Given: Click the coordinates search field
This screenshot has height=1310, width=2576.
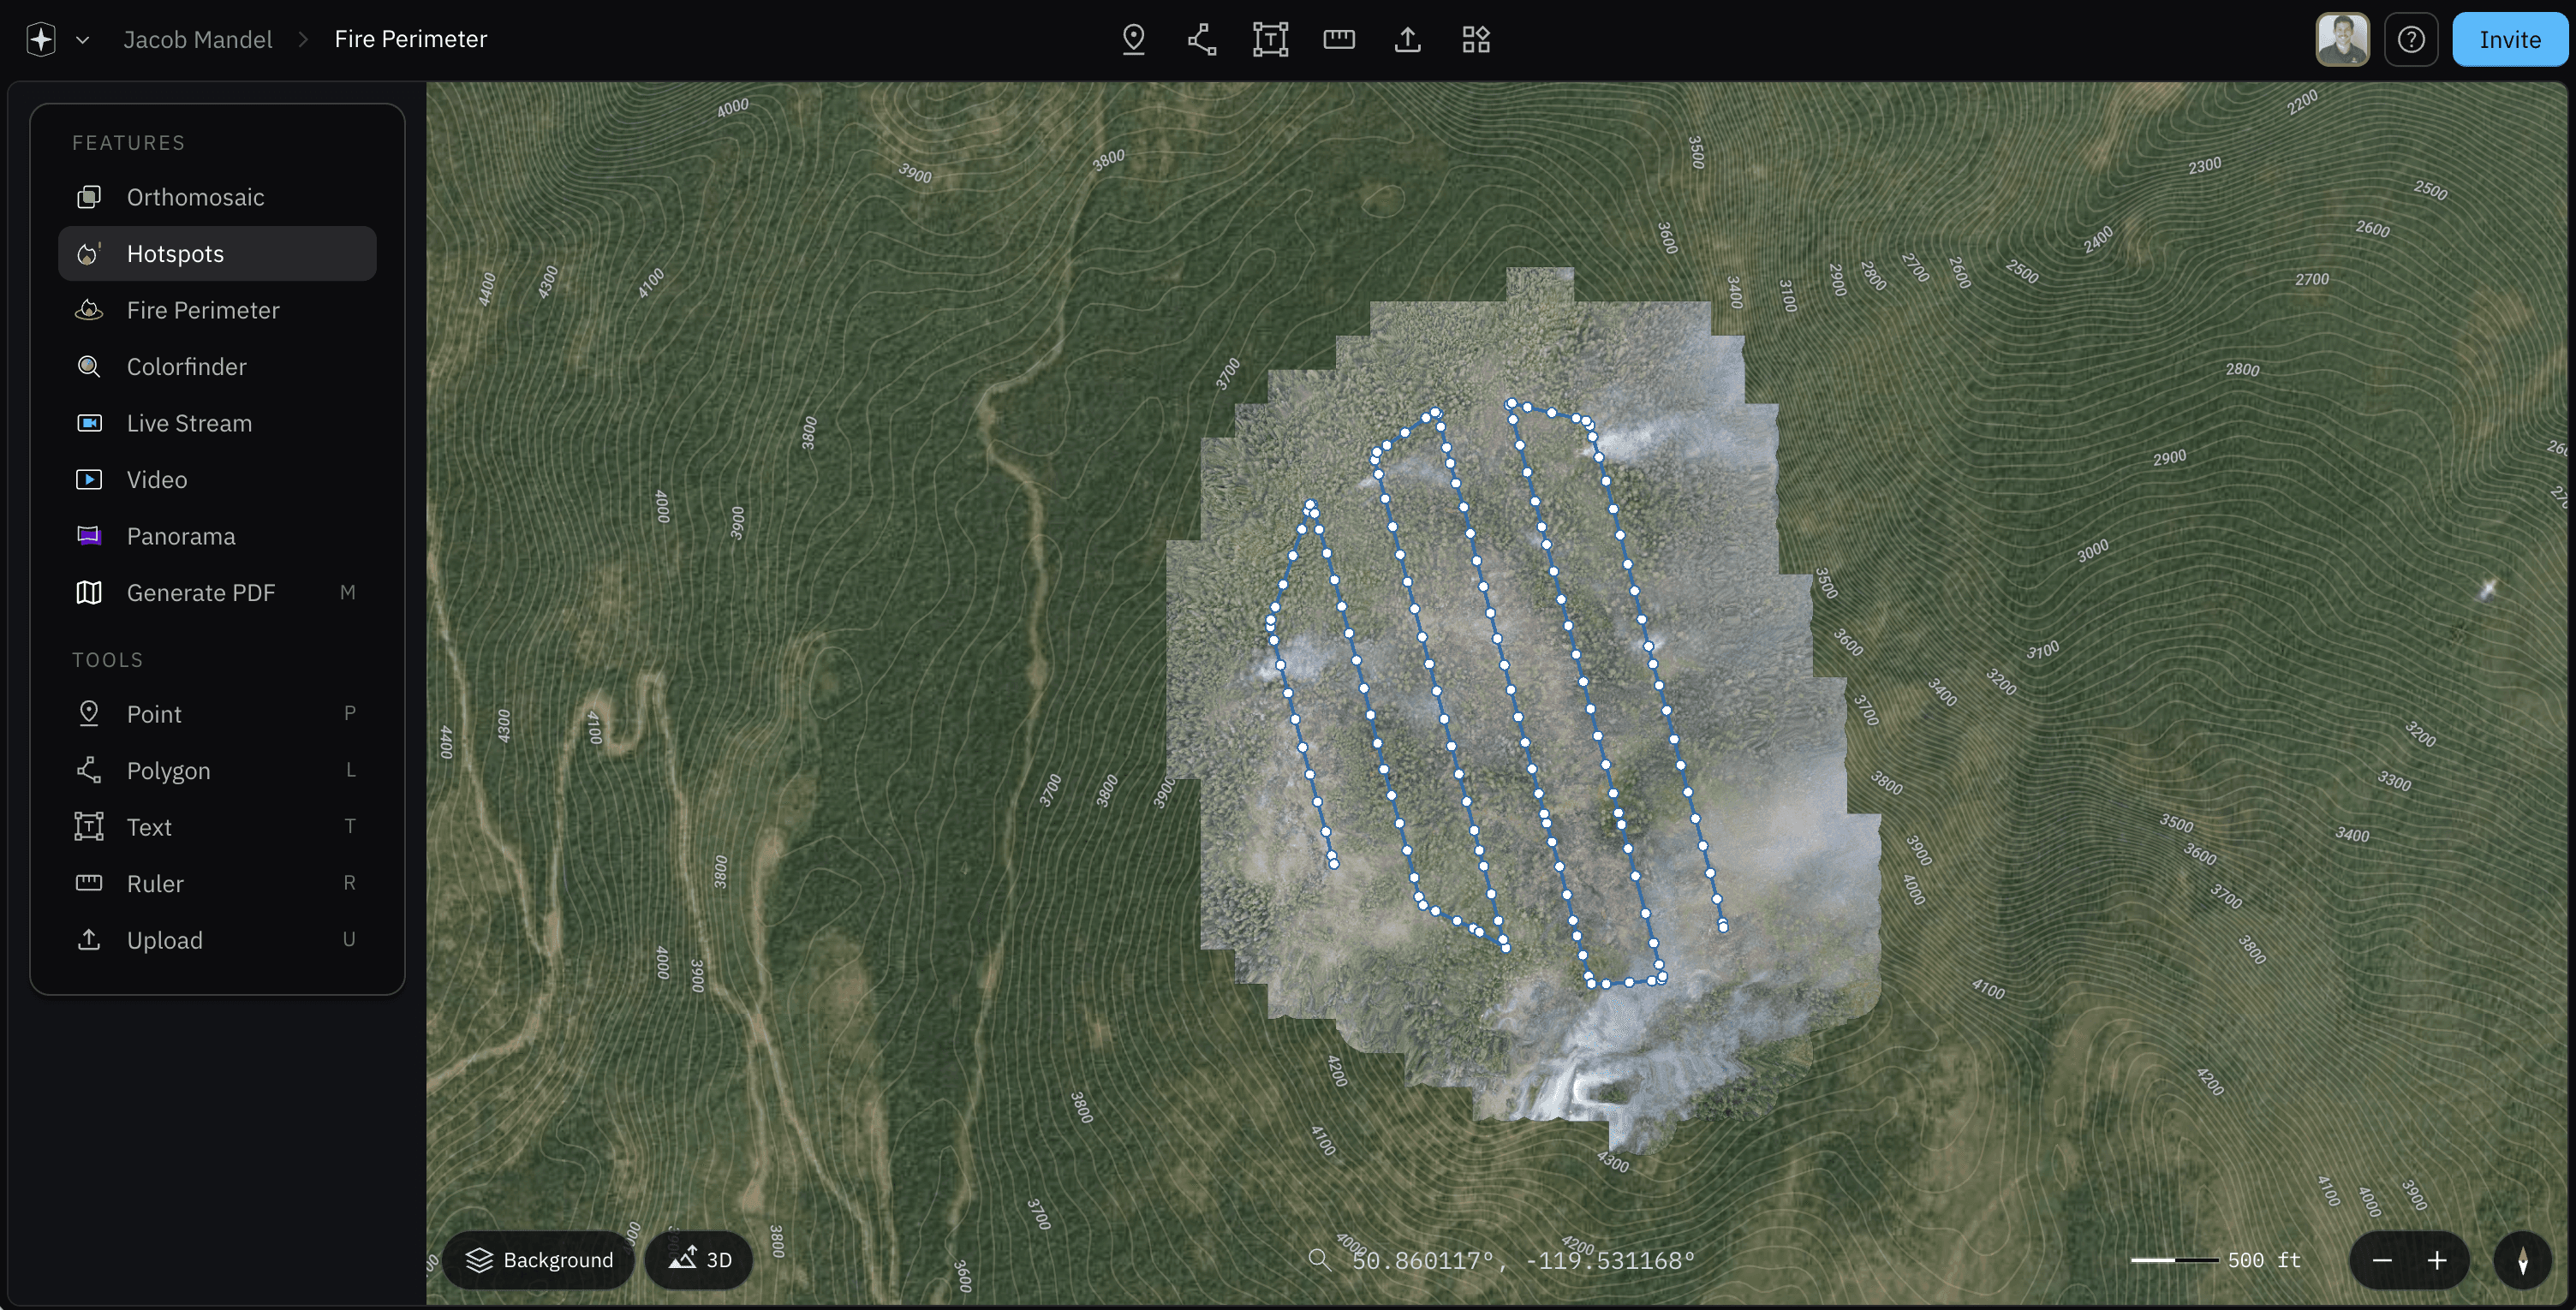Looking at the screenshot, I should pyautogui.click(x=1522, y=1260).
